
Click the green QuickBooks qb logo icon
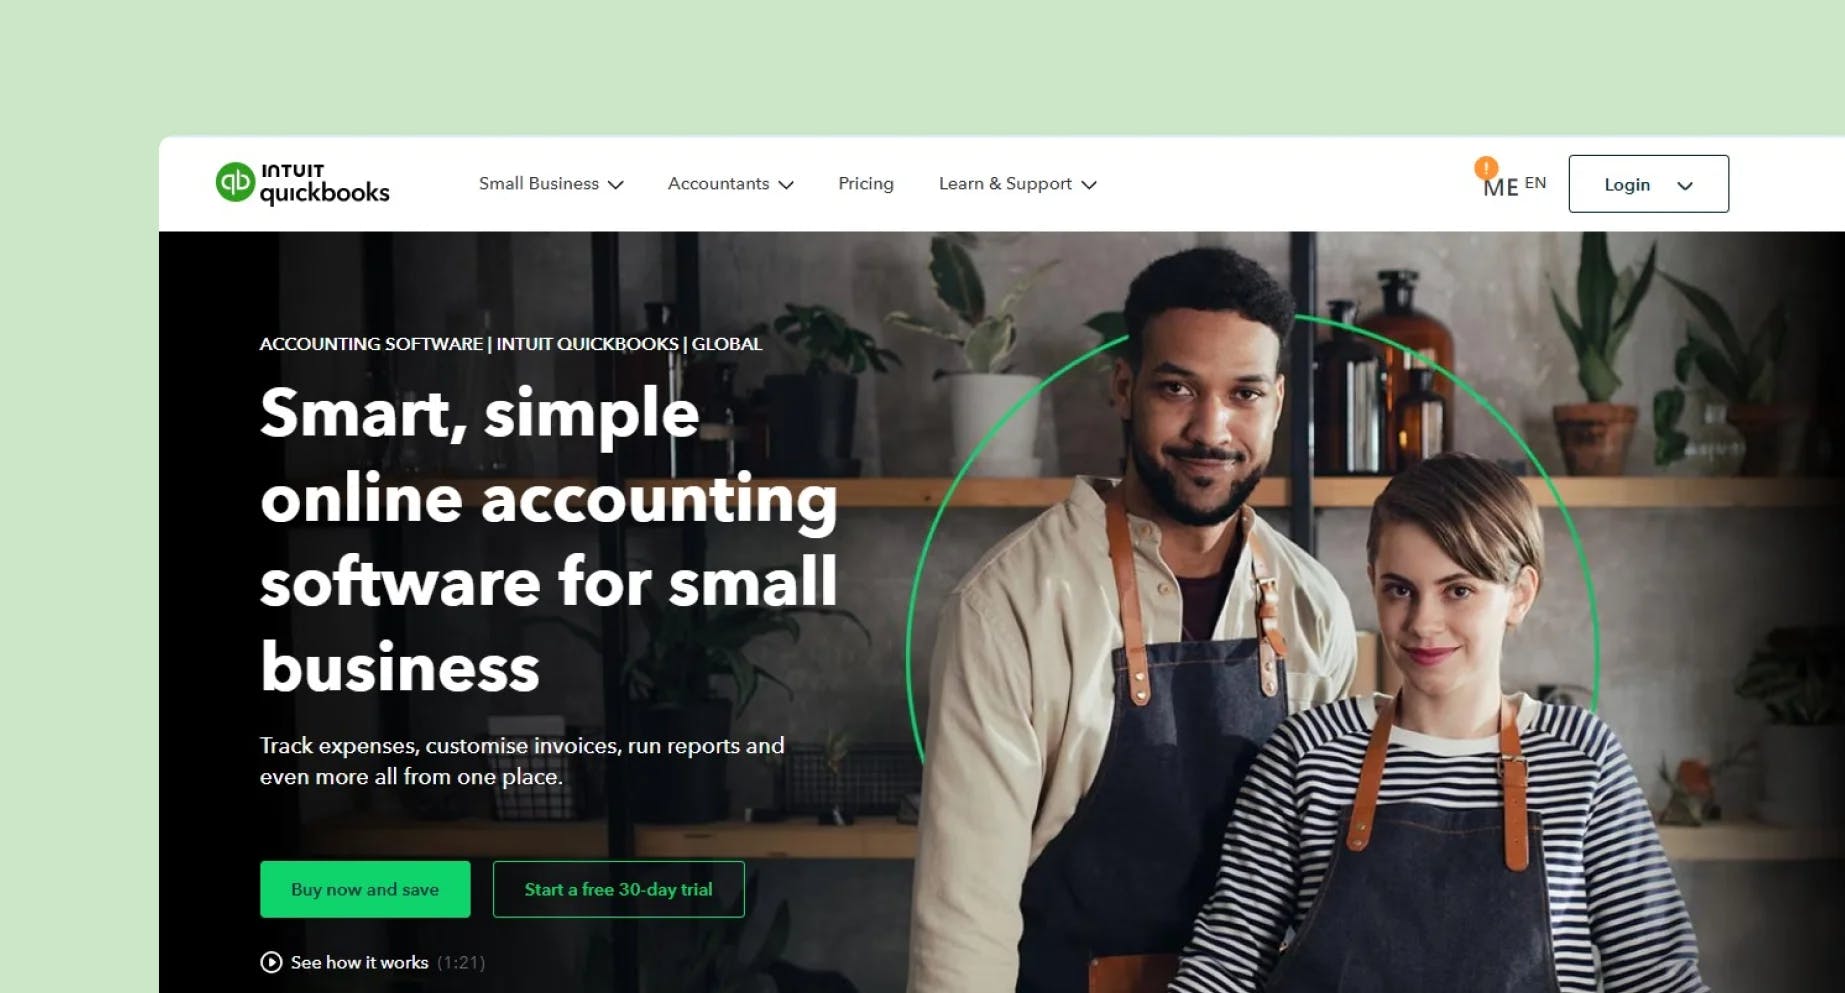(235, 182)
